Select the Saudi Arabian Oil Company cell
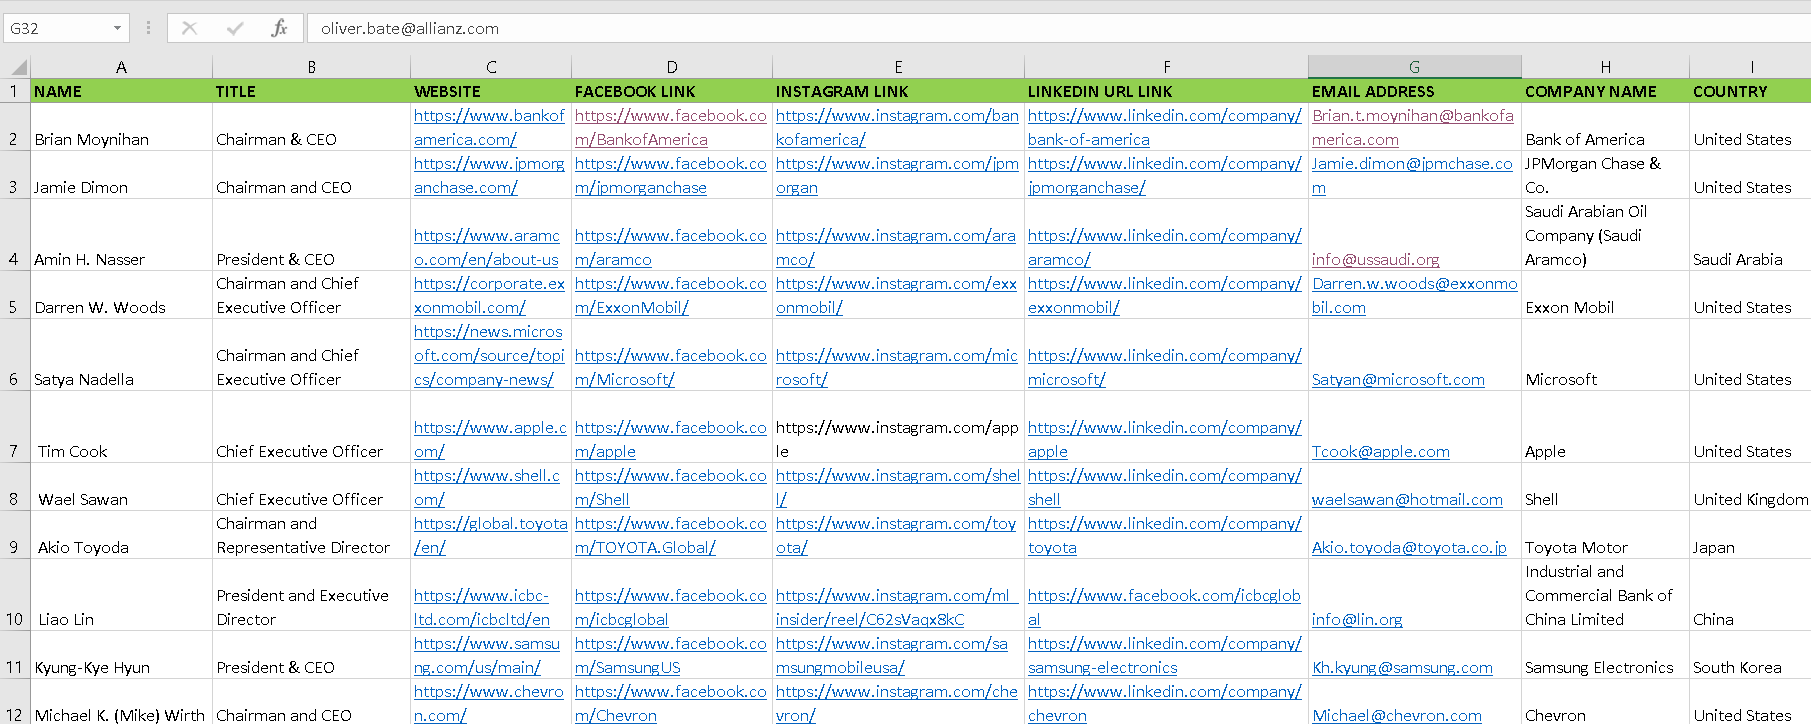This screenshot has height=724, width=1811. (1605, 235)
